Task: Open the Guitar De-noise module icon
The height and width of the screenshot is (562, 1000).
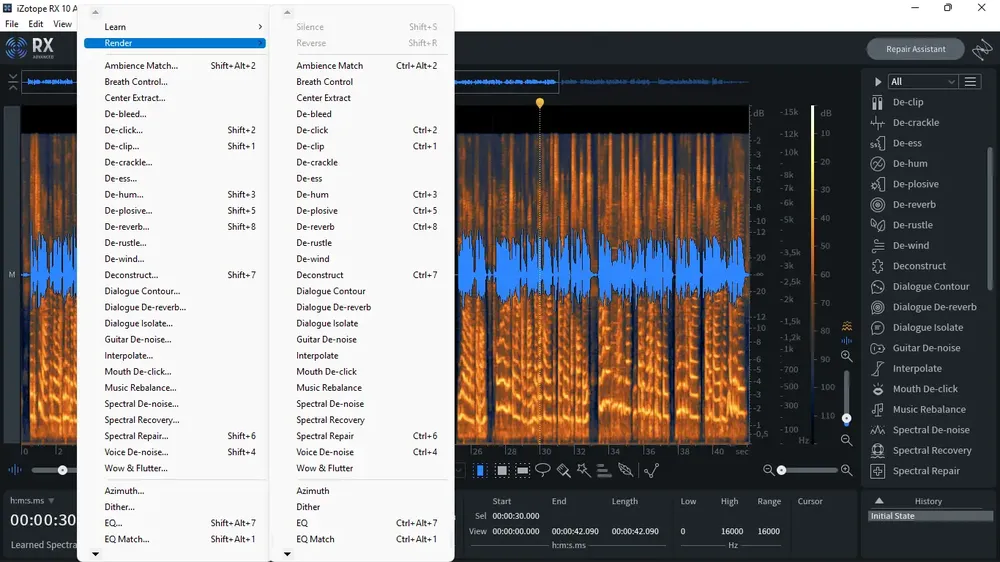Action: coord(878,348)
